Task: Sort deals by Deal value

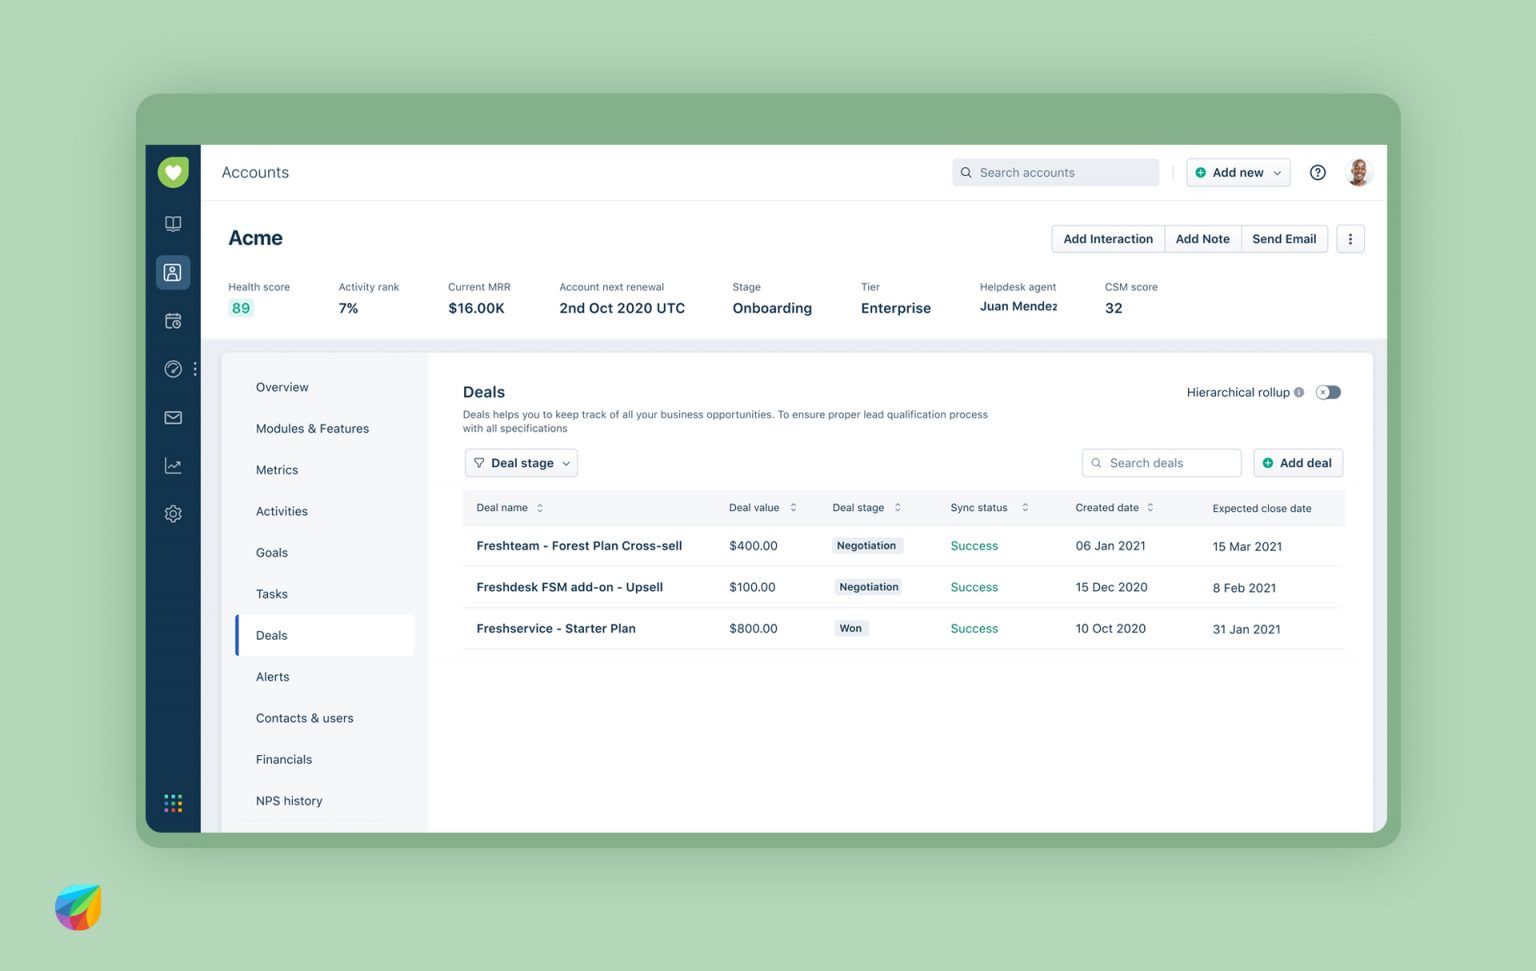Action: 793,507
